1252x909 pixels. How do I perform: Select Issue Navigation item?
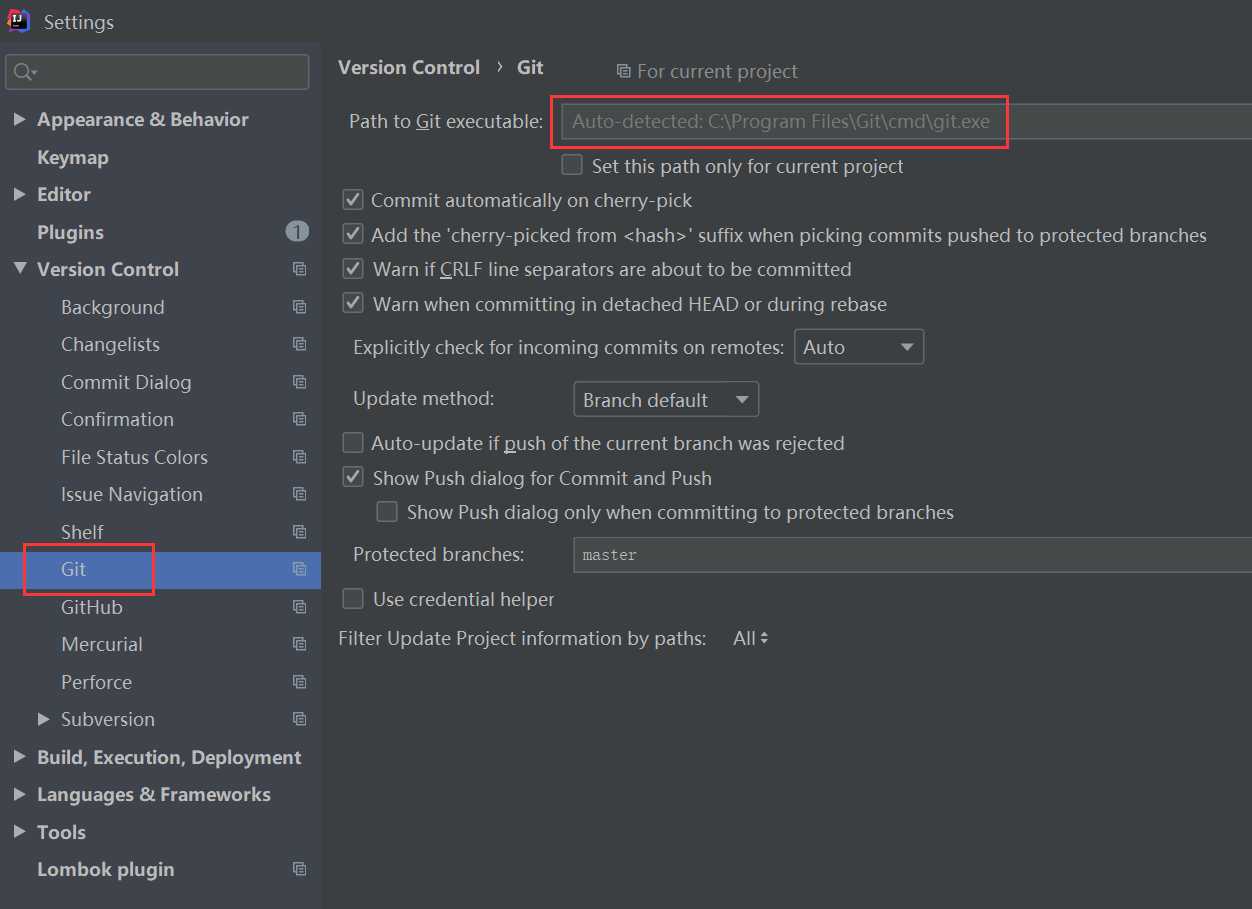[131, 494]
